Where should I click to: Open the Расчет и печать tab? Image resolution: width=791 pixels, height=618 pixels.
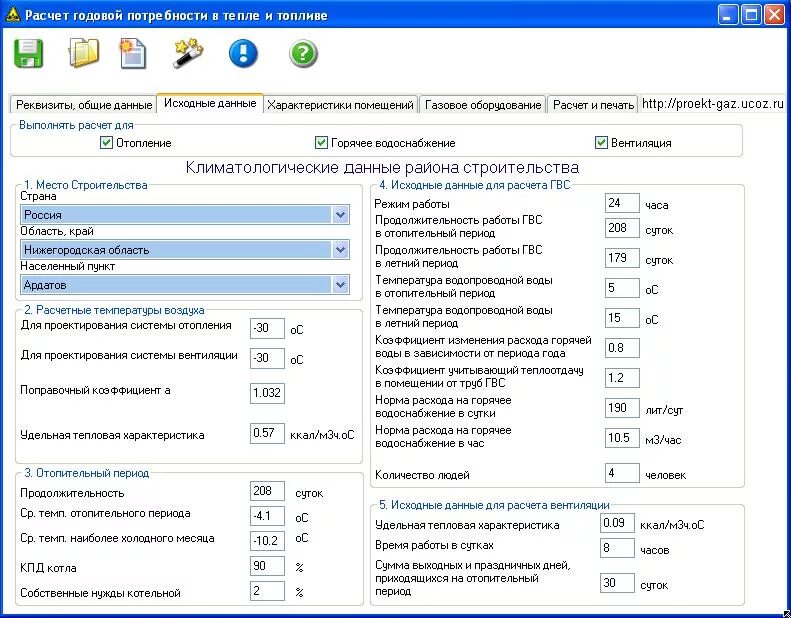[x=593, y=105]
